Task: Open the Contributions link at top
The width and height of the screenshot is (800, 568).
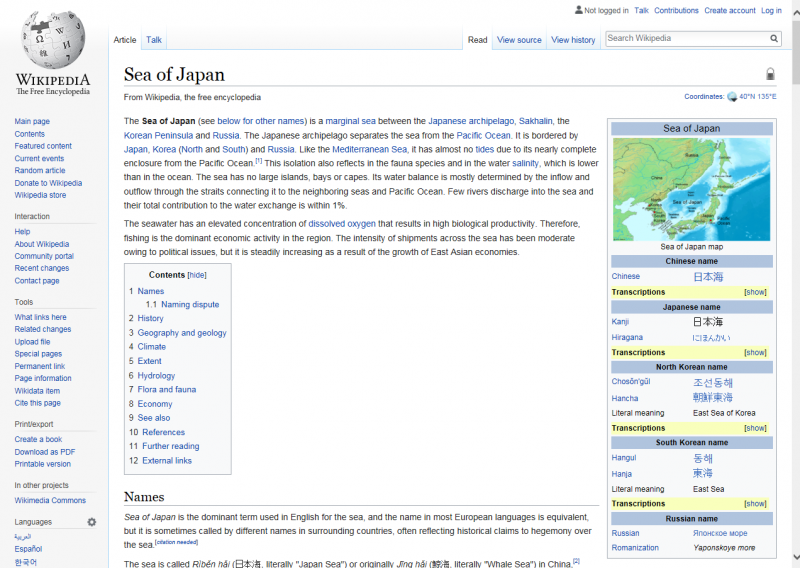Action: [x=676, y=10]
